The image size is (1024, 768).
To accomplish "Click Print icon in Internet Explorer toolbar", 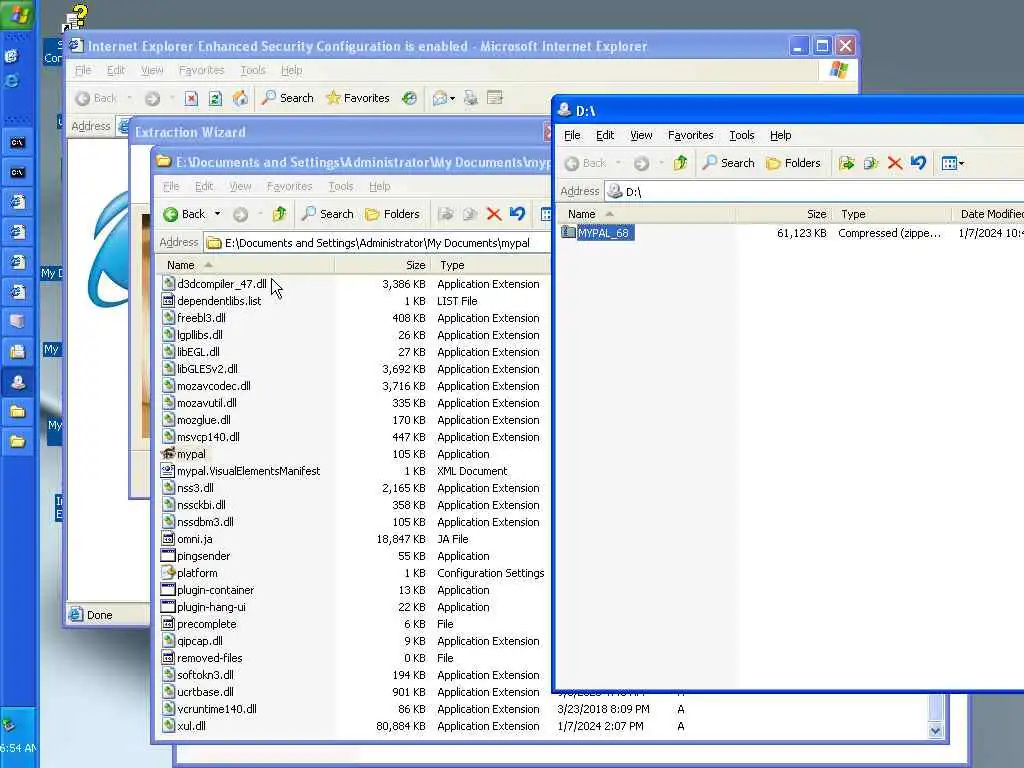I will coord(471,98).
